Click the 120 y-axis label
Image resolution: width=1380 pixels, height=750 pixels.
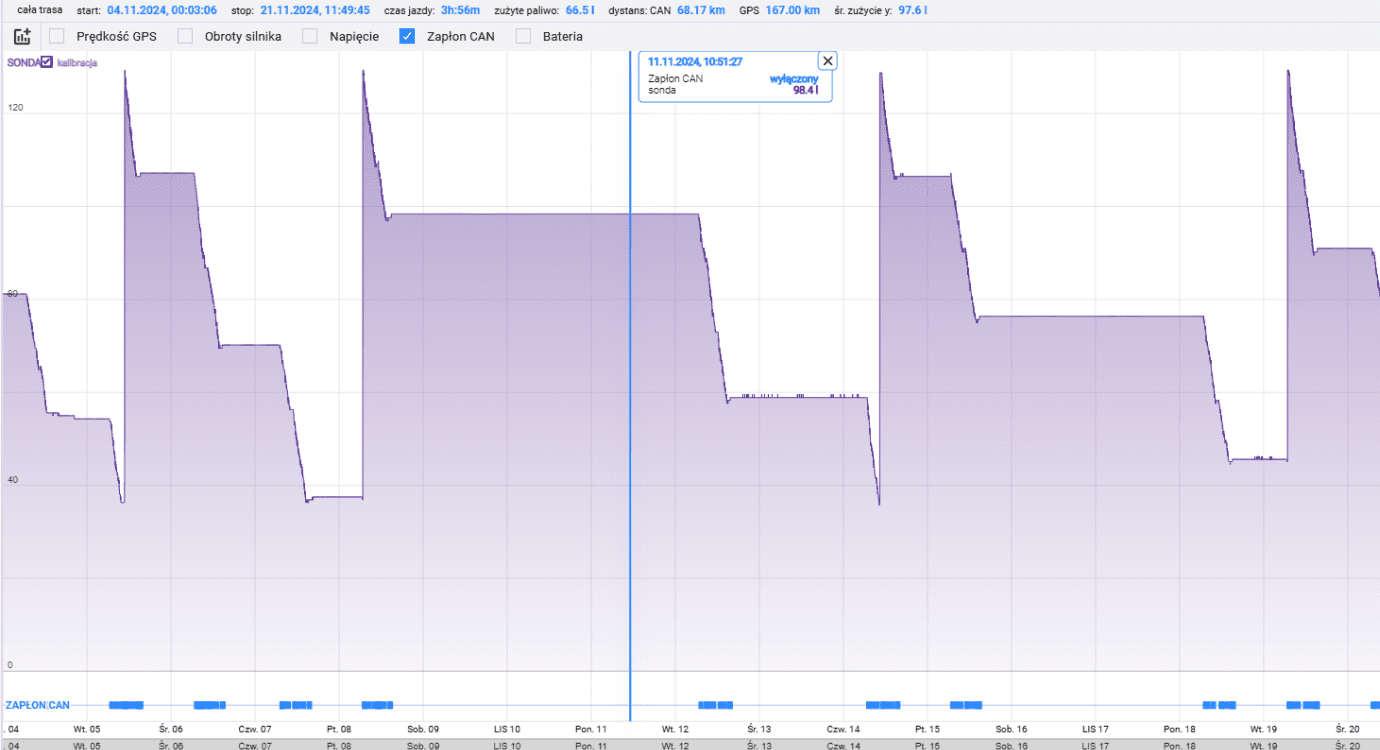15,107
